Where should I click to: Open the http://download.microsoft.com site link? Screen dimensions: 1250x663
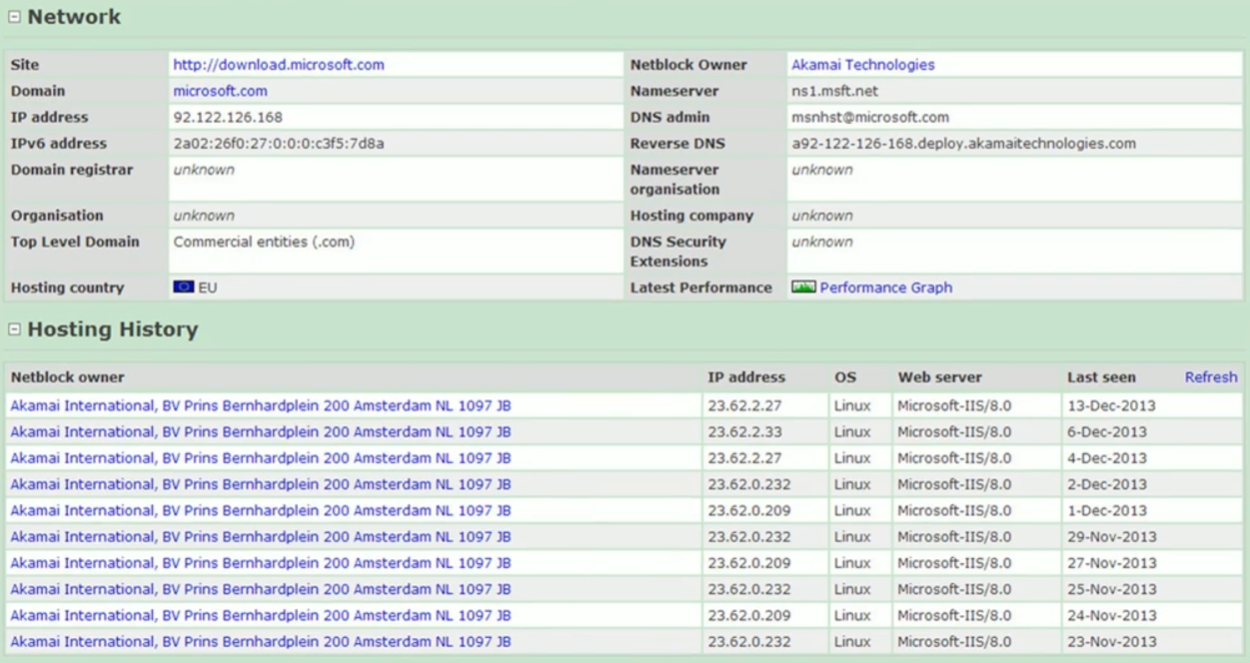click(279, 65)
